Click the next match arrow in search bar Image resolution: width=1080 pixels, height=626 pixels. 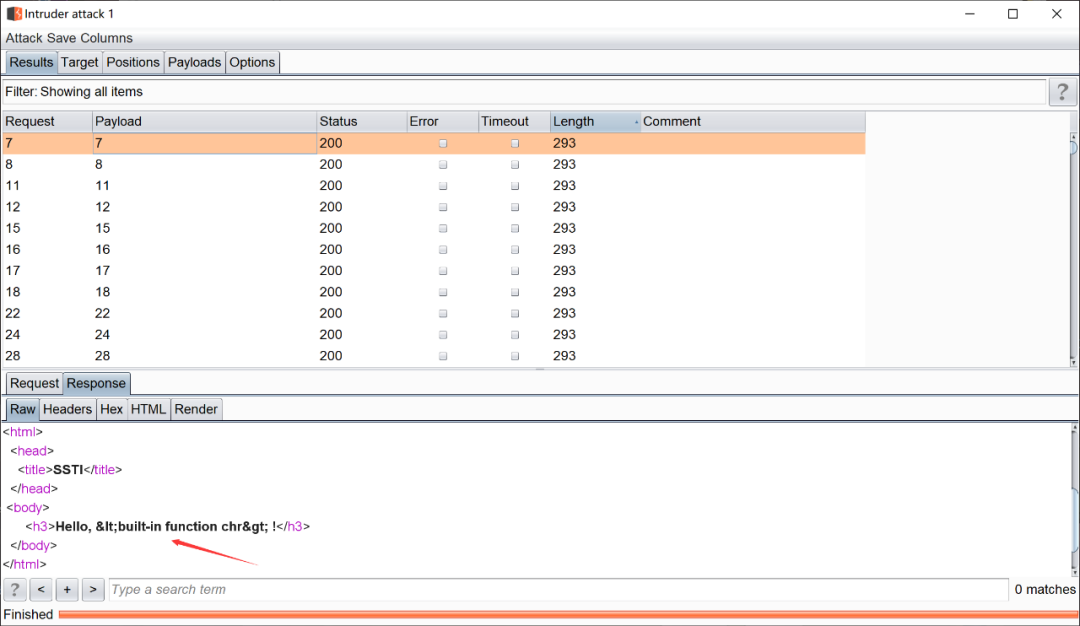(x=93, y=589)
